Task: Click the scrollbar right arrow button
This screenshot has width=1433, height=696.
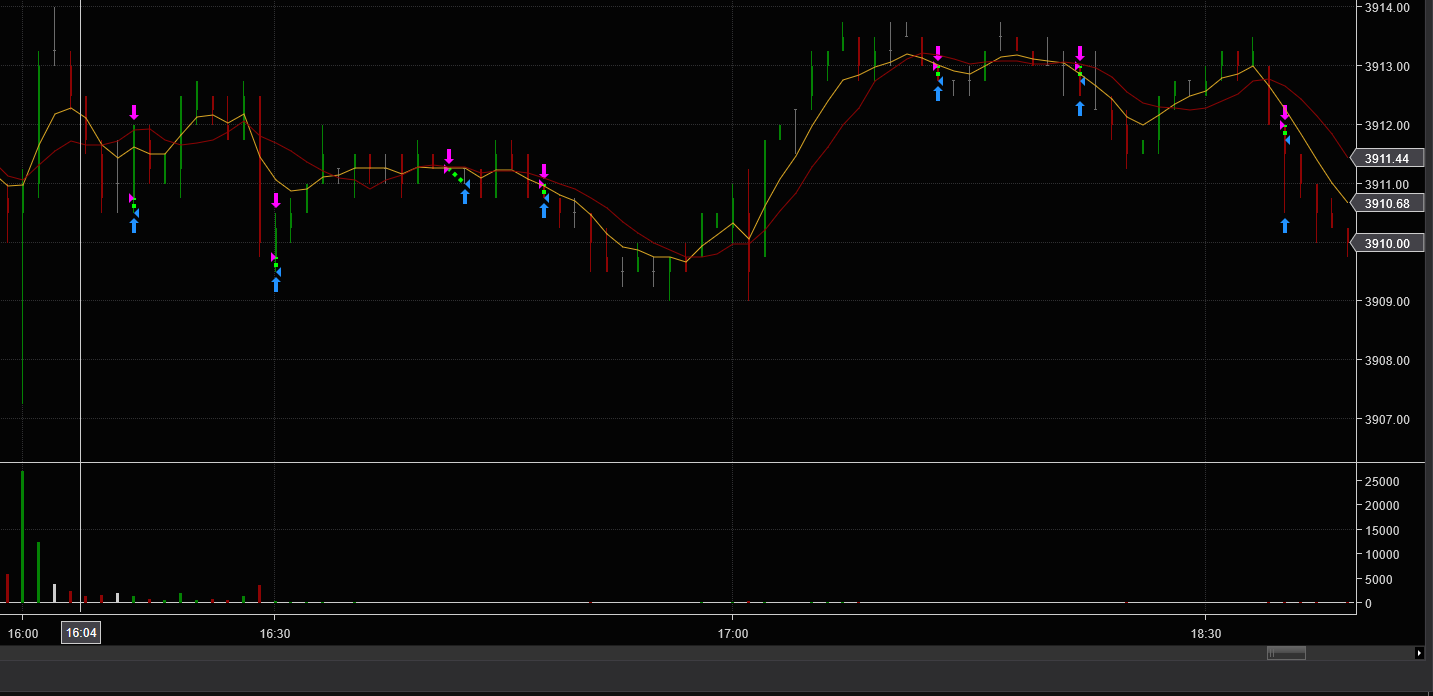Action: pyautogui.click(x=1419, y=653)
